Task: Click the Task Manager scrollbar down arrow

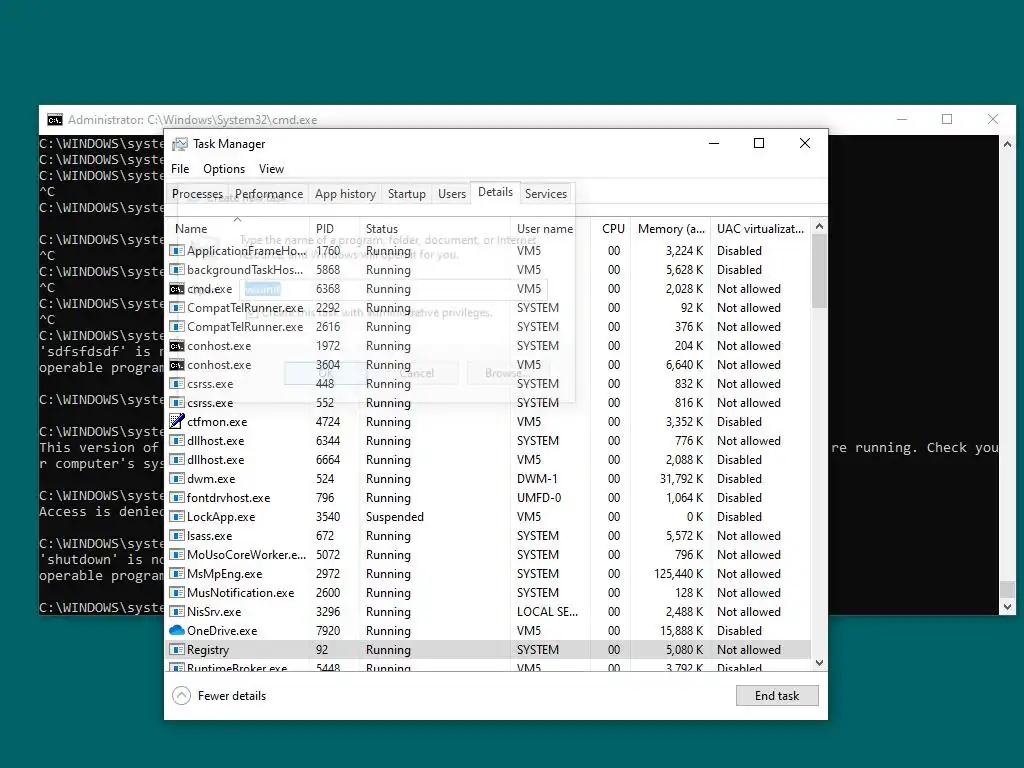Action: pyautogui.click(x=819, y=663)
